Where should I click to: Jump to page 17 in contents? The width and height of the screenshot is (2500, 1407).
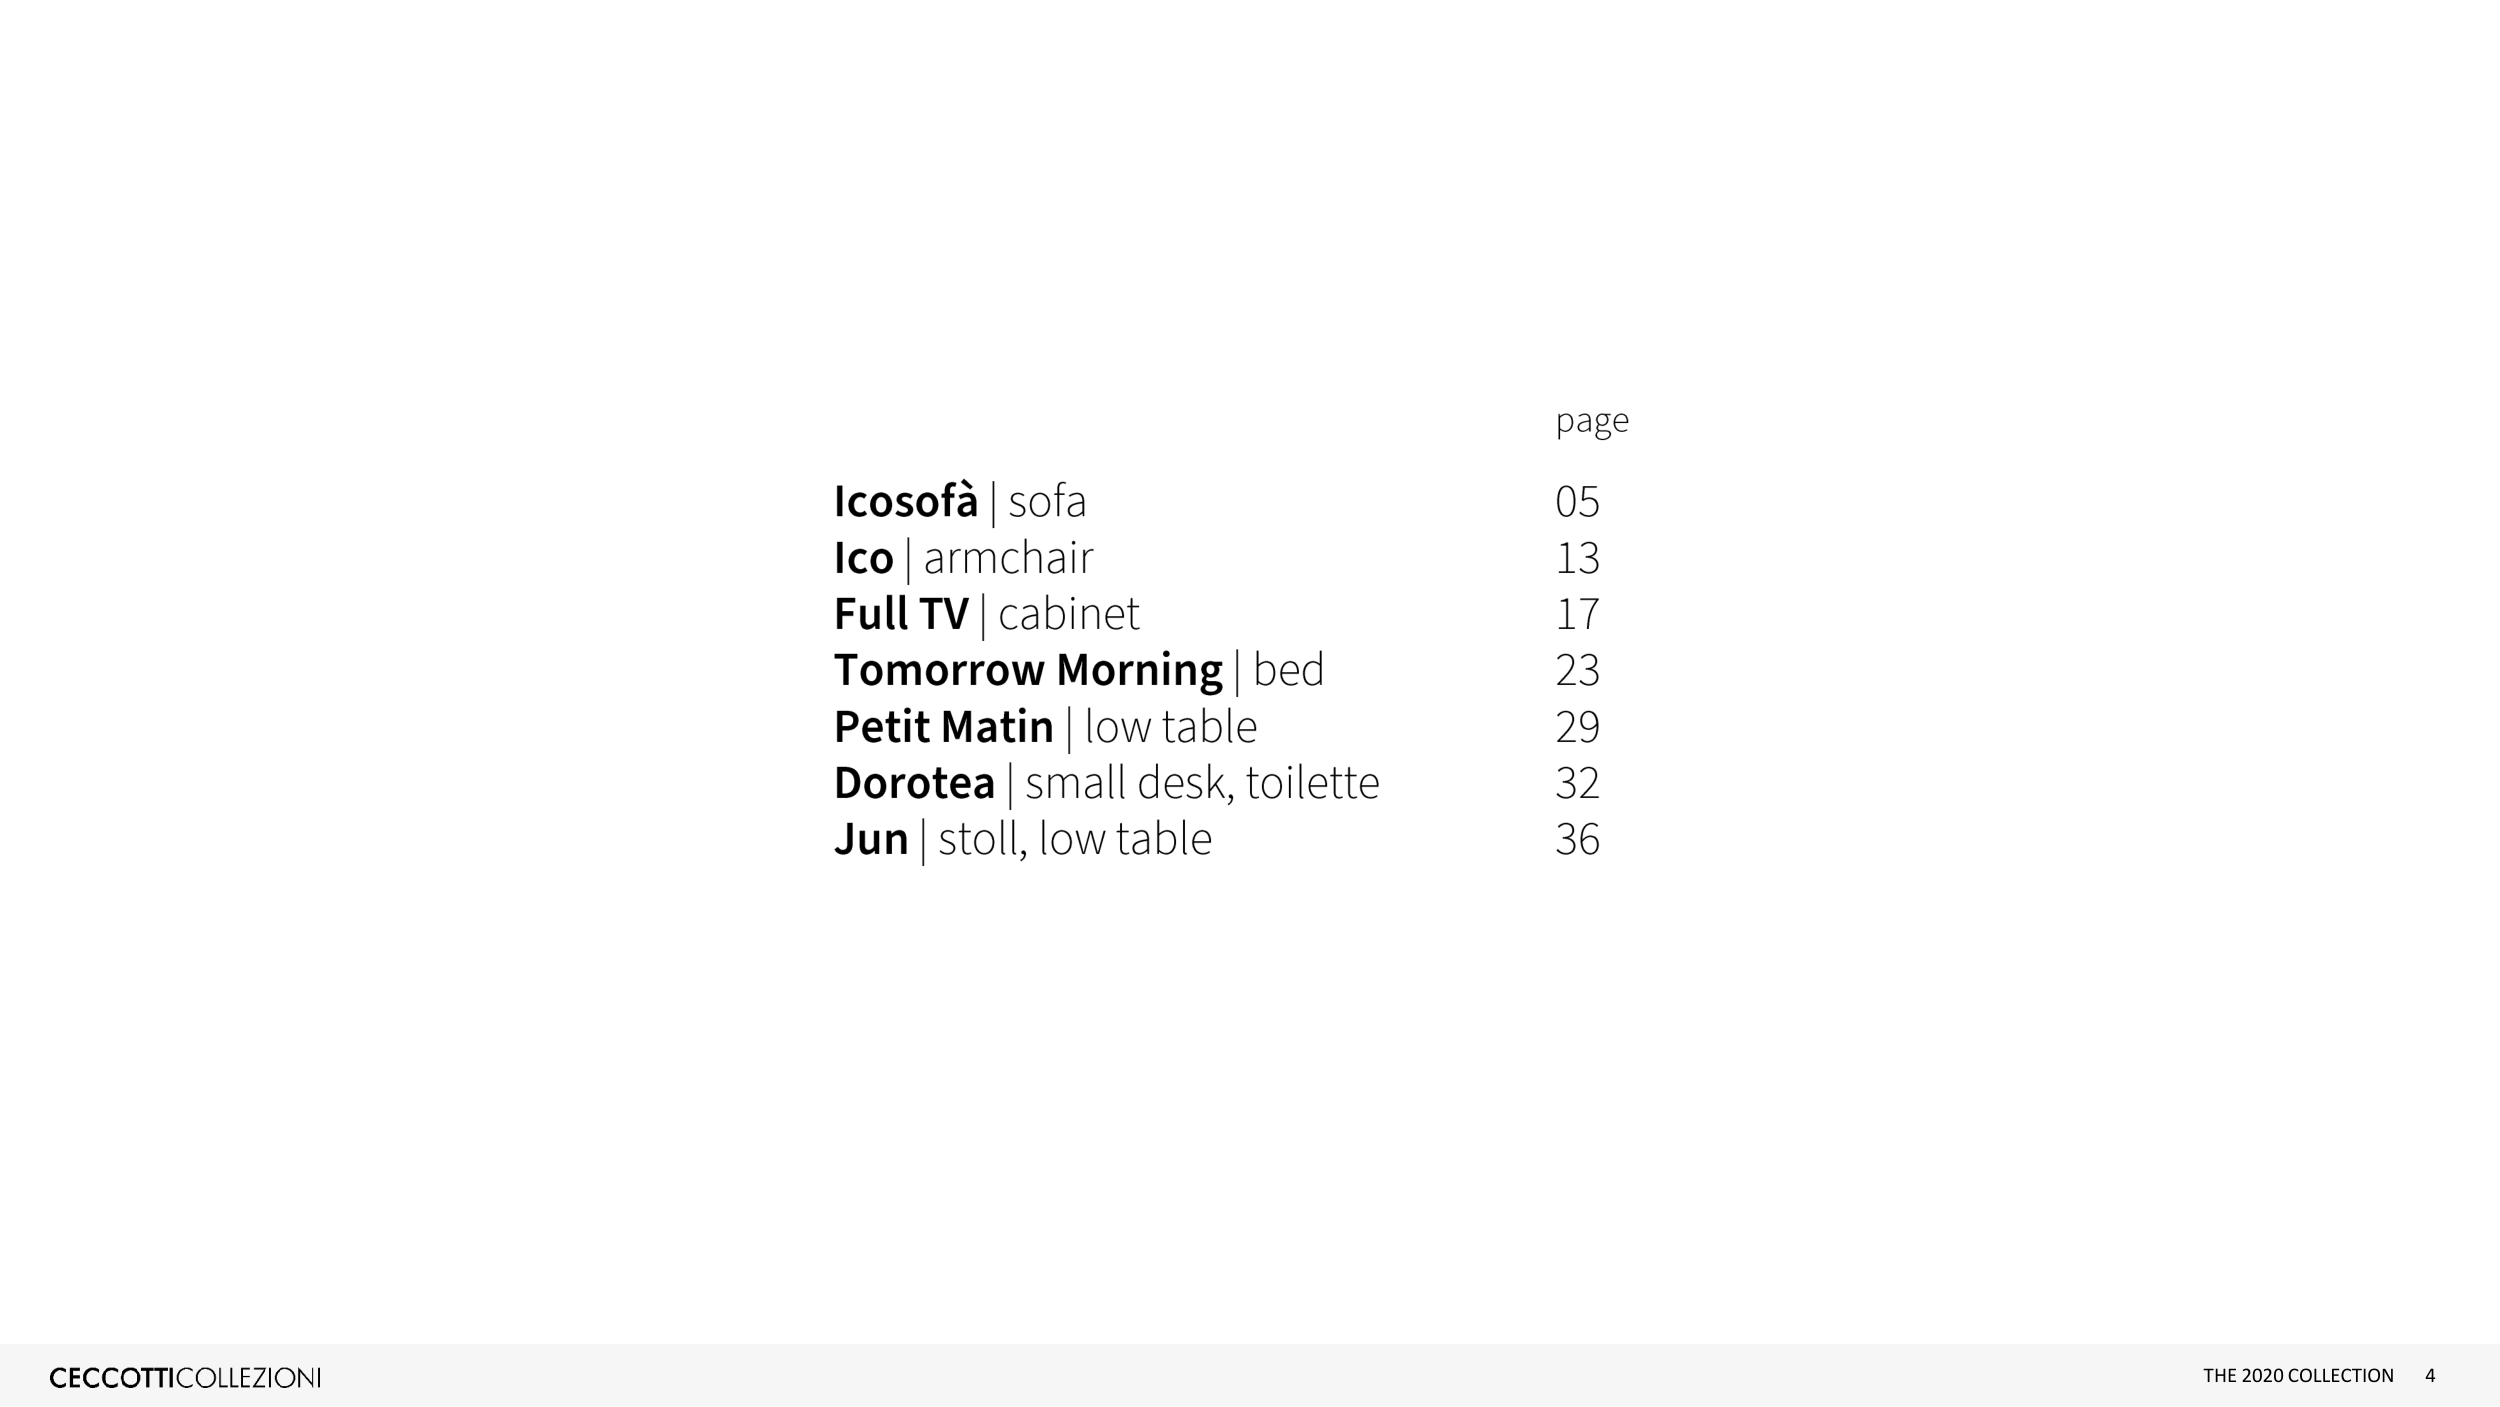click(1577, 614)
